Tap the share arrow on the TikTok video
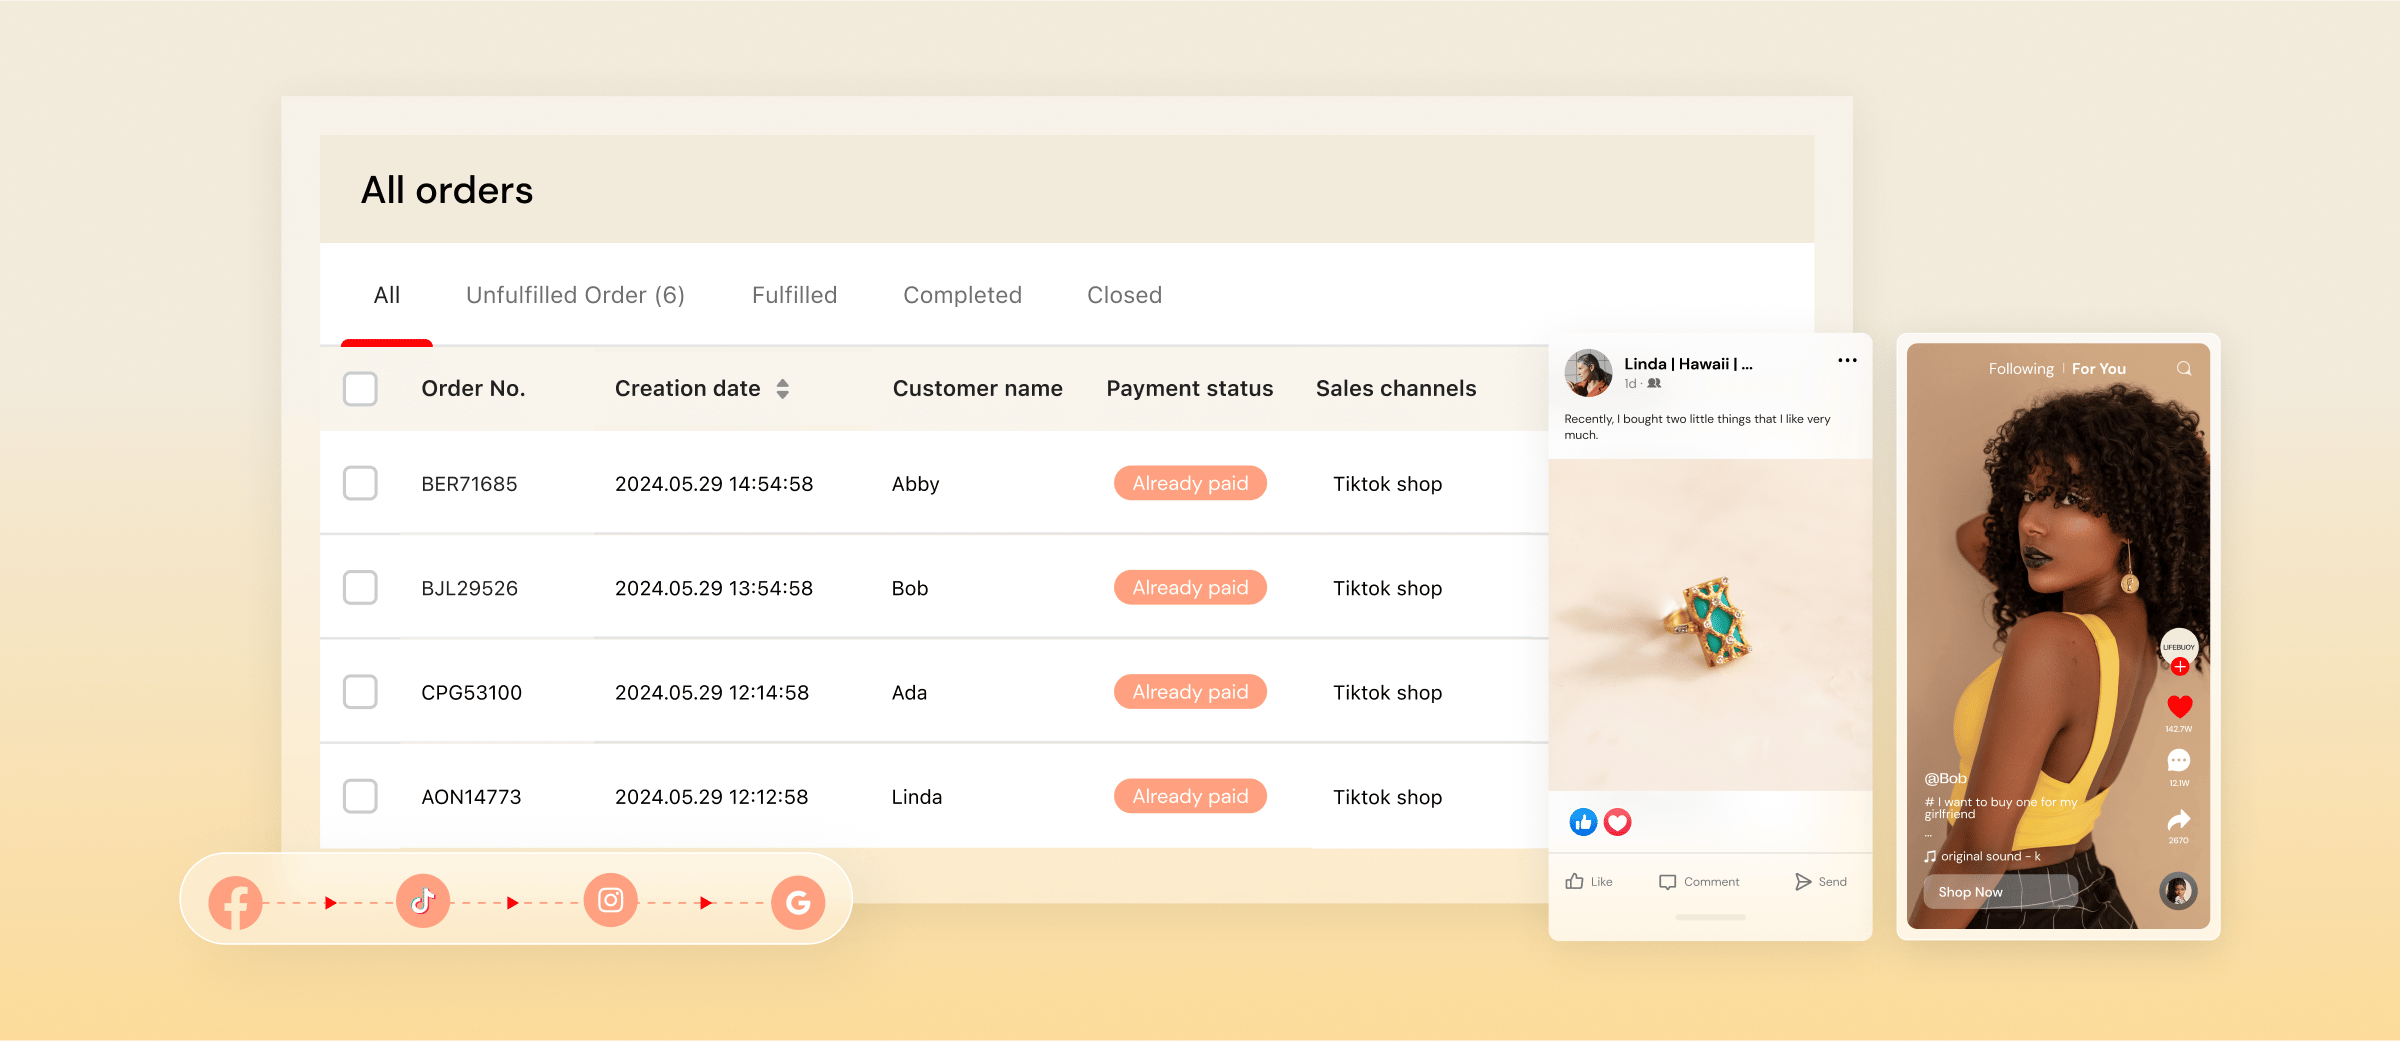 (2179, 821)
